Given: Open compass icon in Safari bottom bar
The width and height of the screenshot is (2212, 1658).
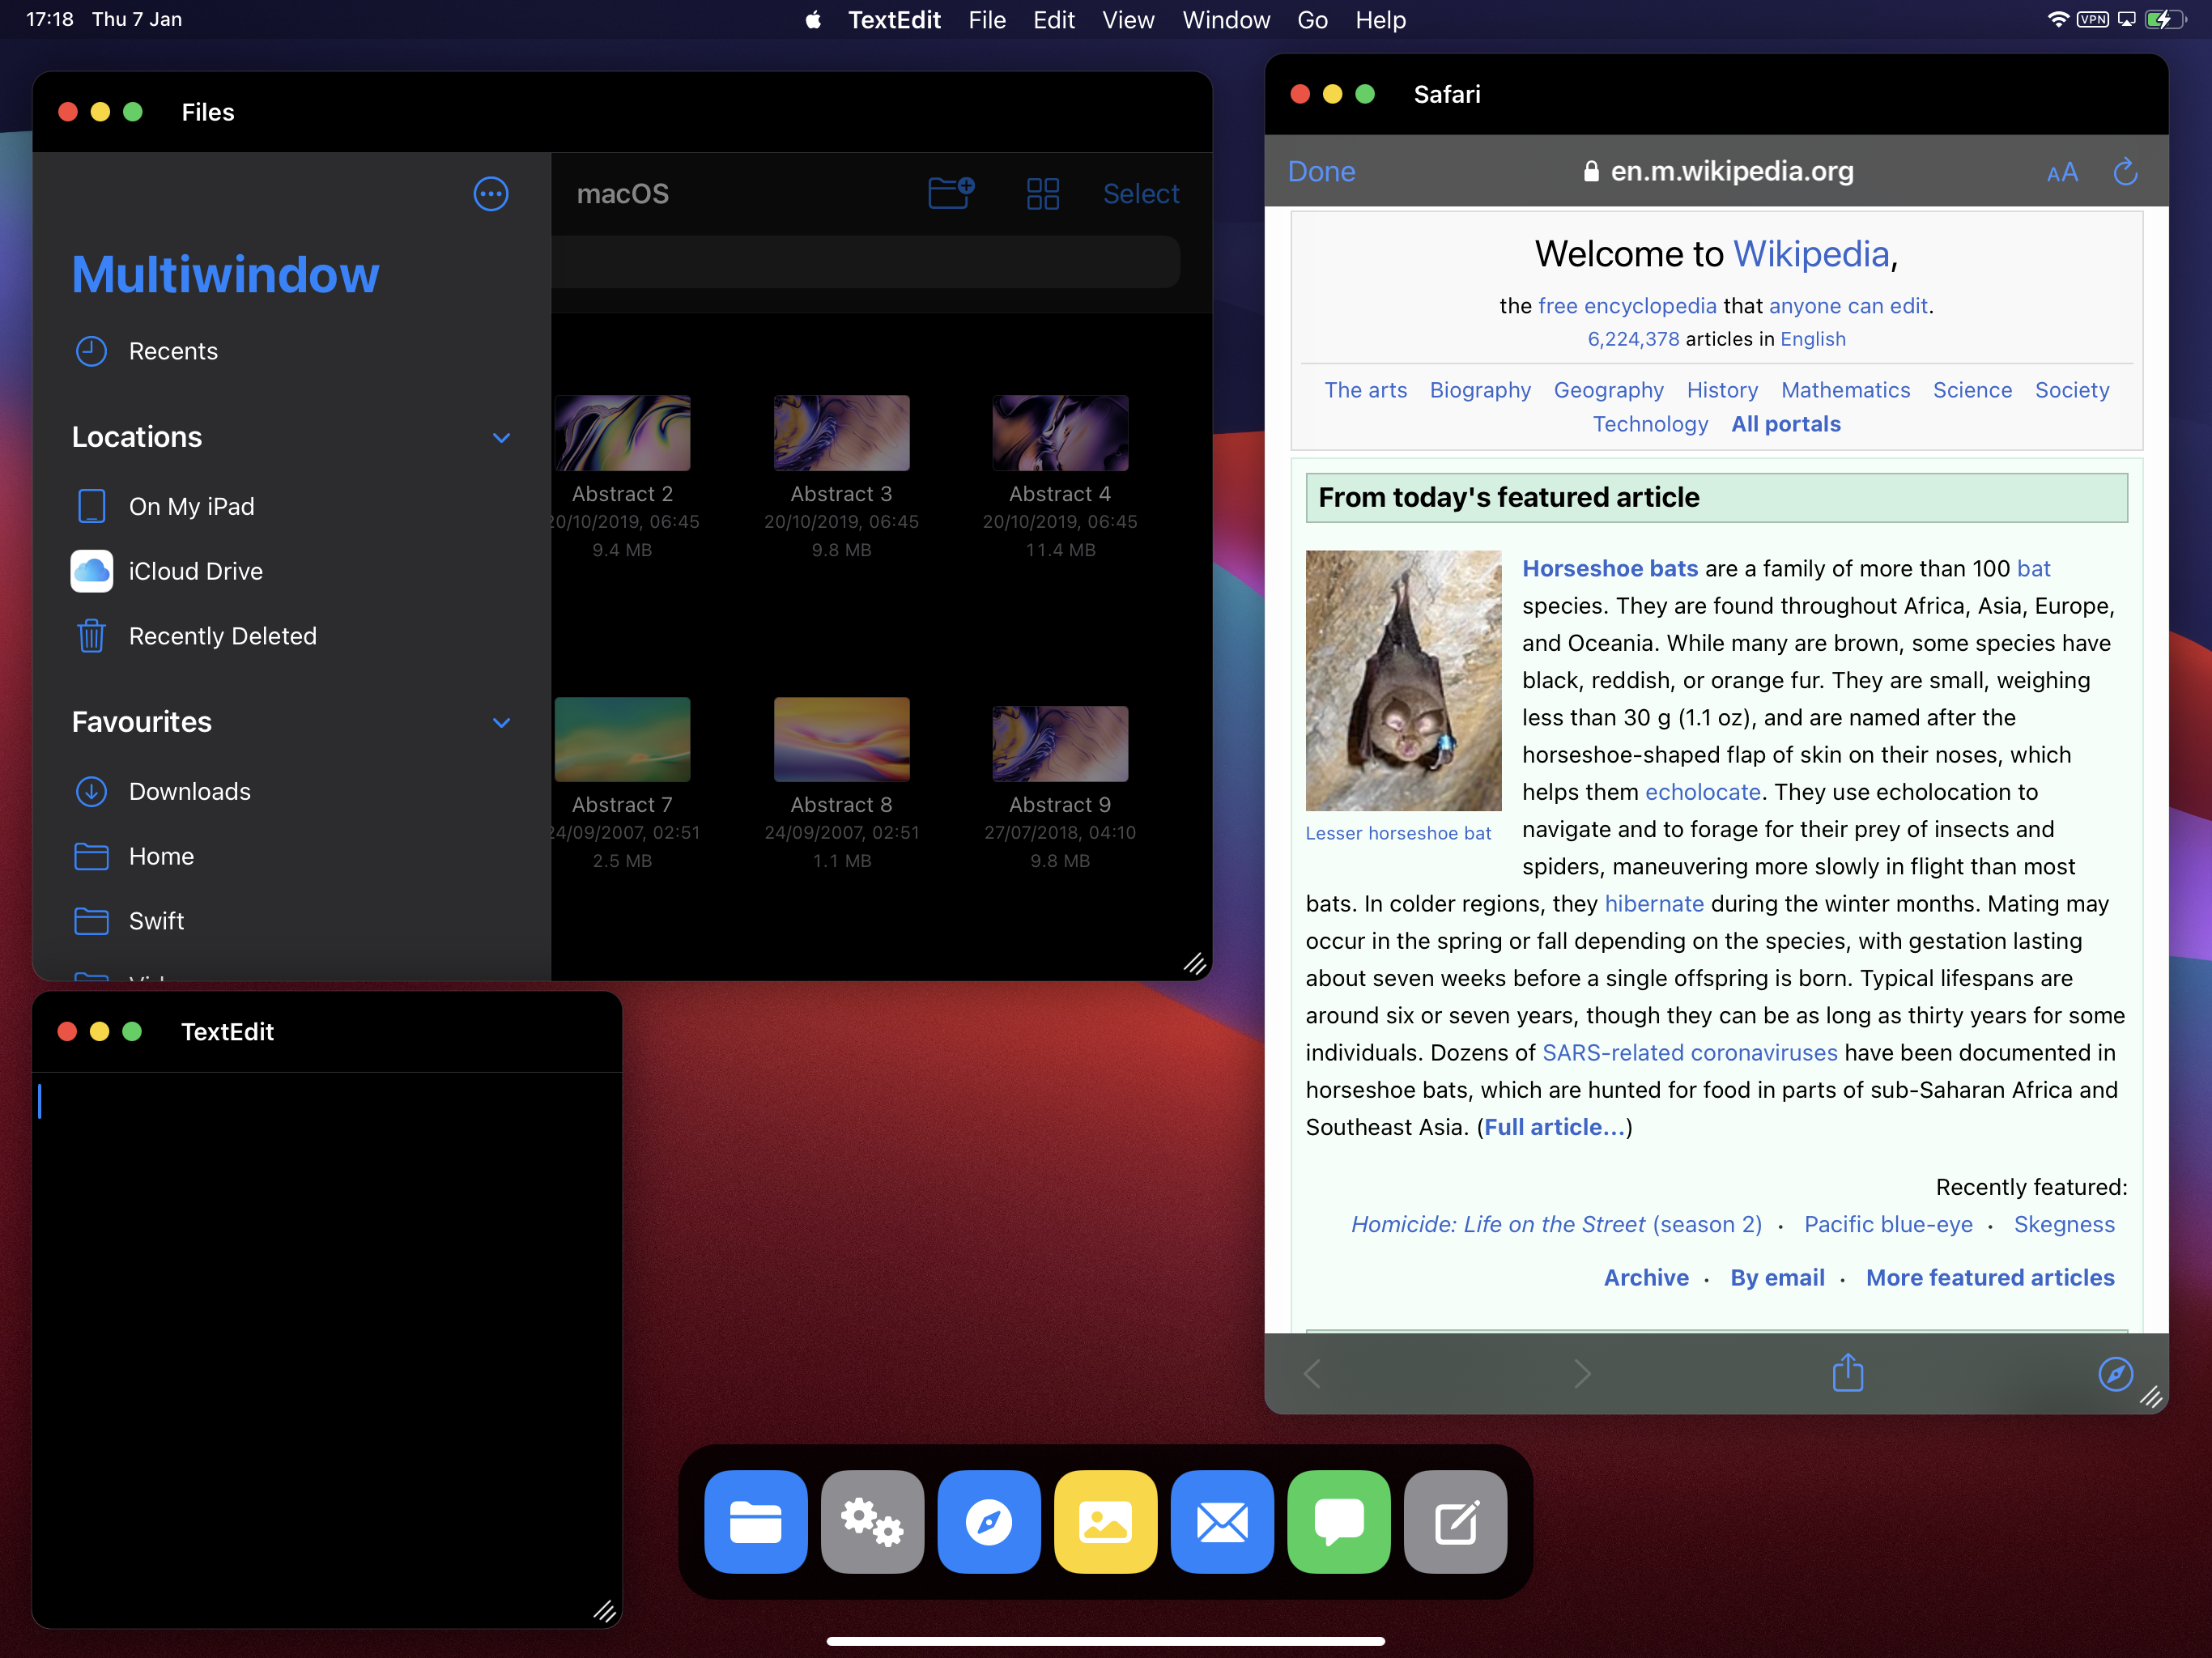Looking at the screenshot, I should pos(2115,1373).
